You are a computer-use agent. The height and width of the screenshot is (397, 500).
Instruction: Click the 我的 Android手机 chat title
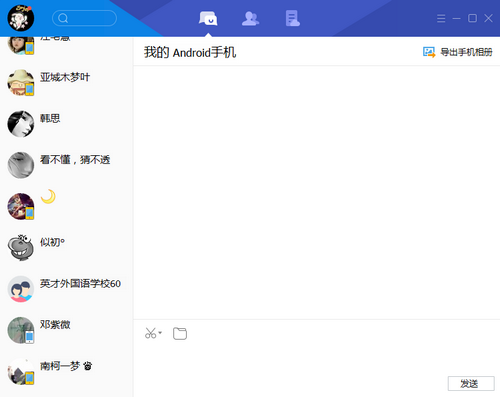190,52
